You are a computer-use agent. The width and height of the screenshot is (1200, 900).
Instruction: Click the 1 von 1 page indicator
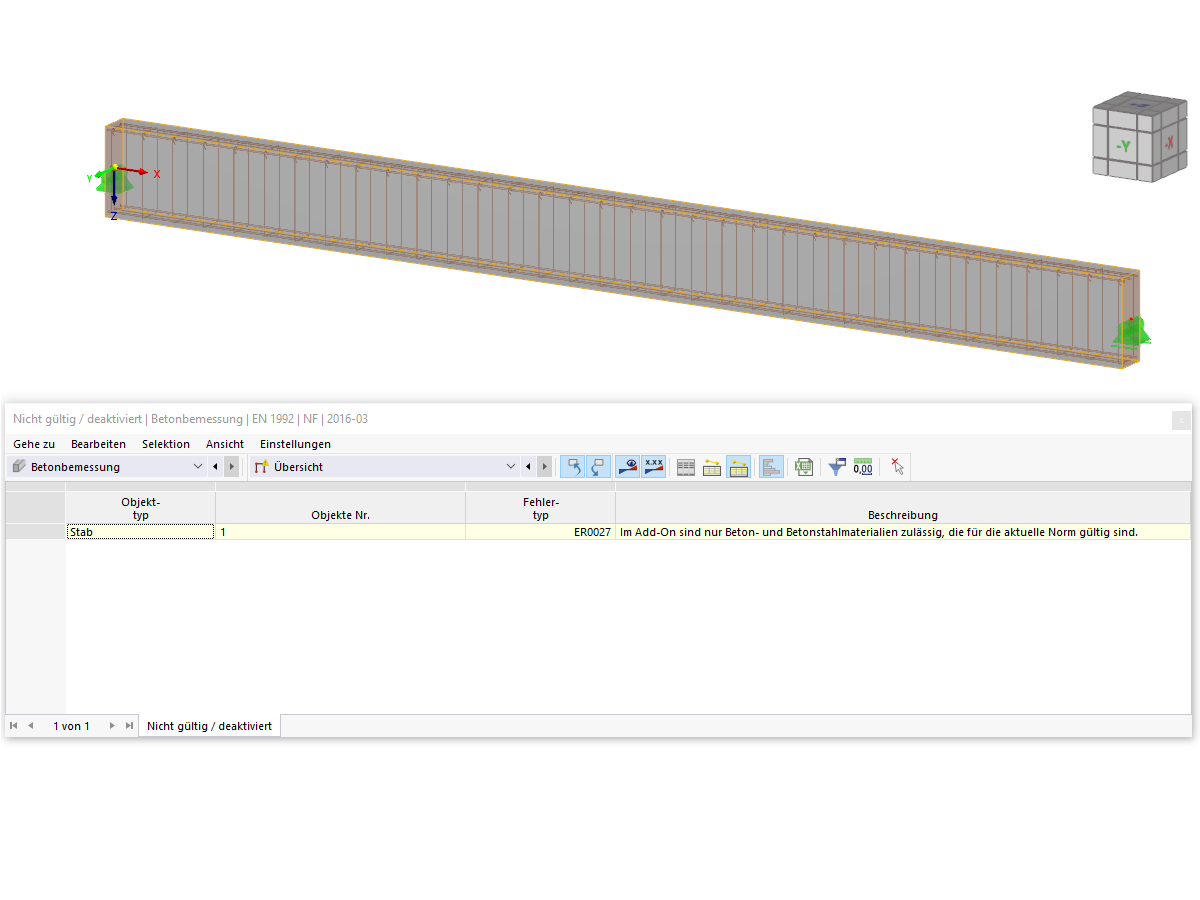click(71, 726)
